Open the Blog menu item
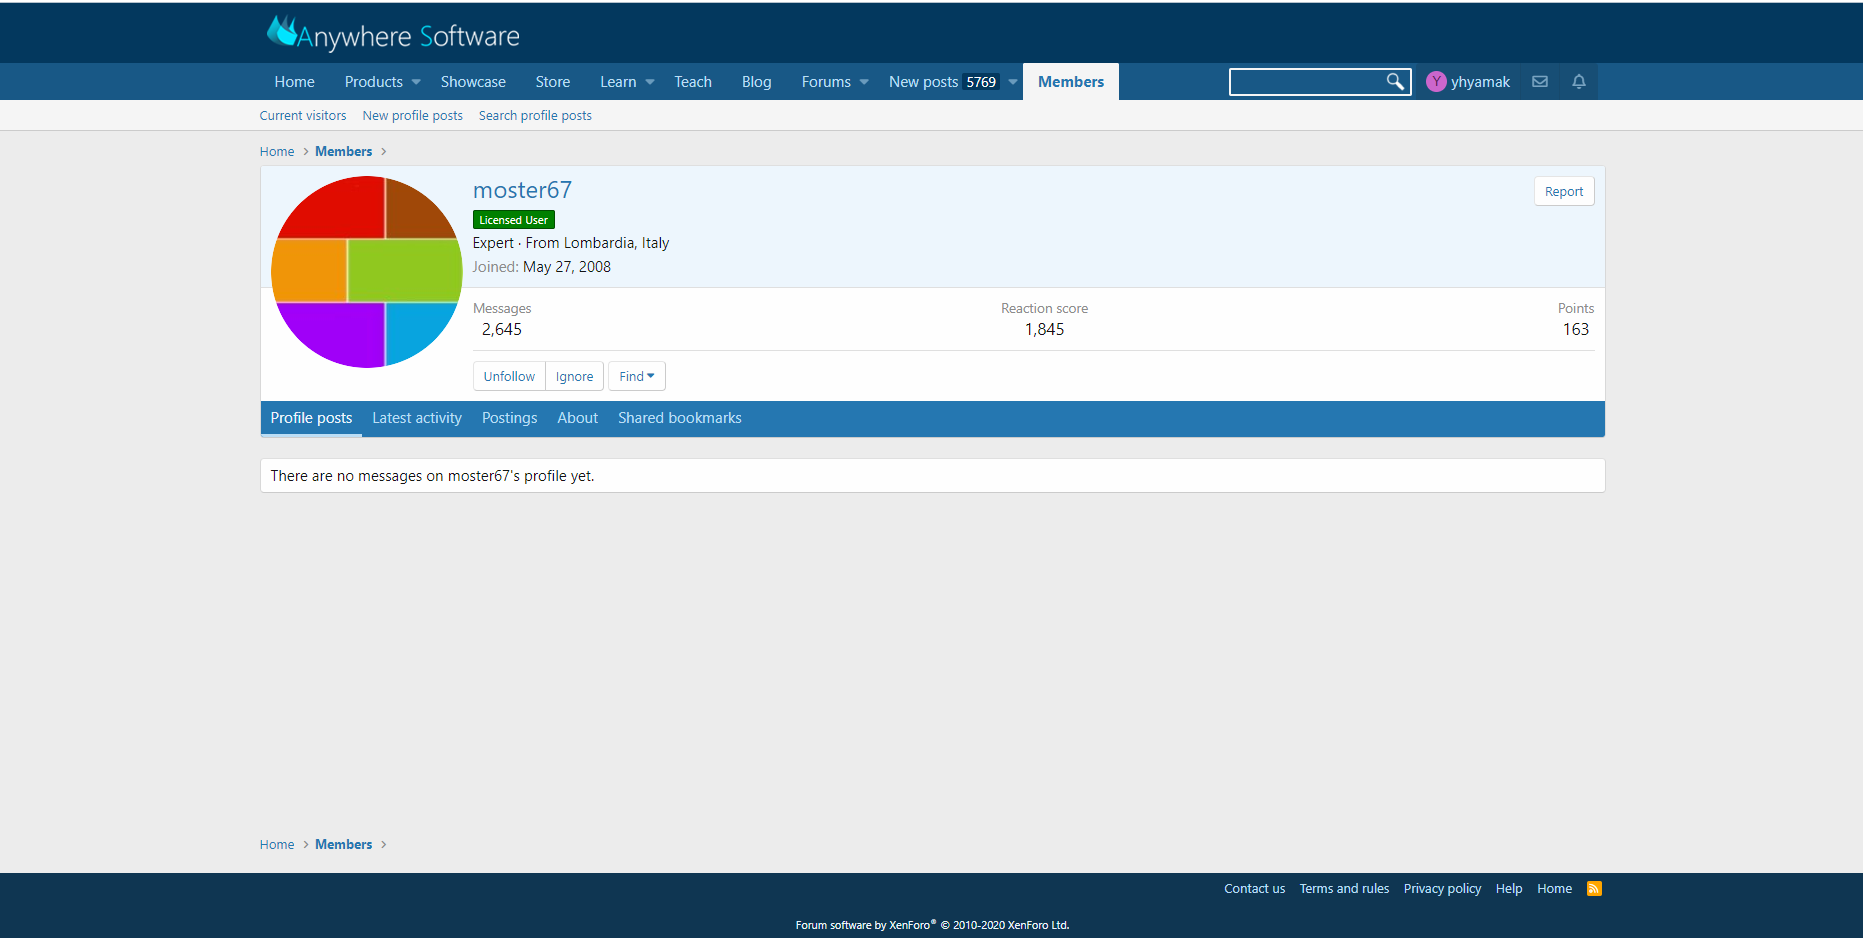The width and height of the screenshot is (1863, 938). point(756,82)
